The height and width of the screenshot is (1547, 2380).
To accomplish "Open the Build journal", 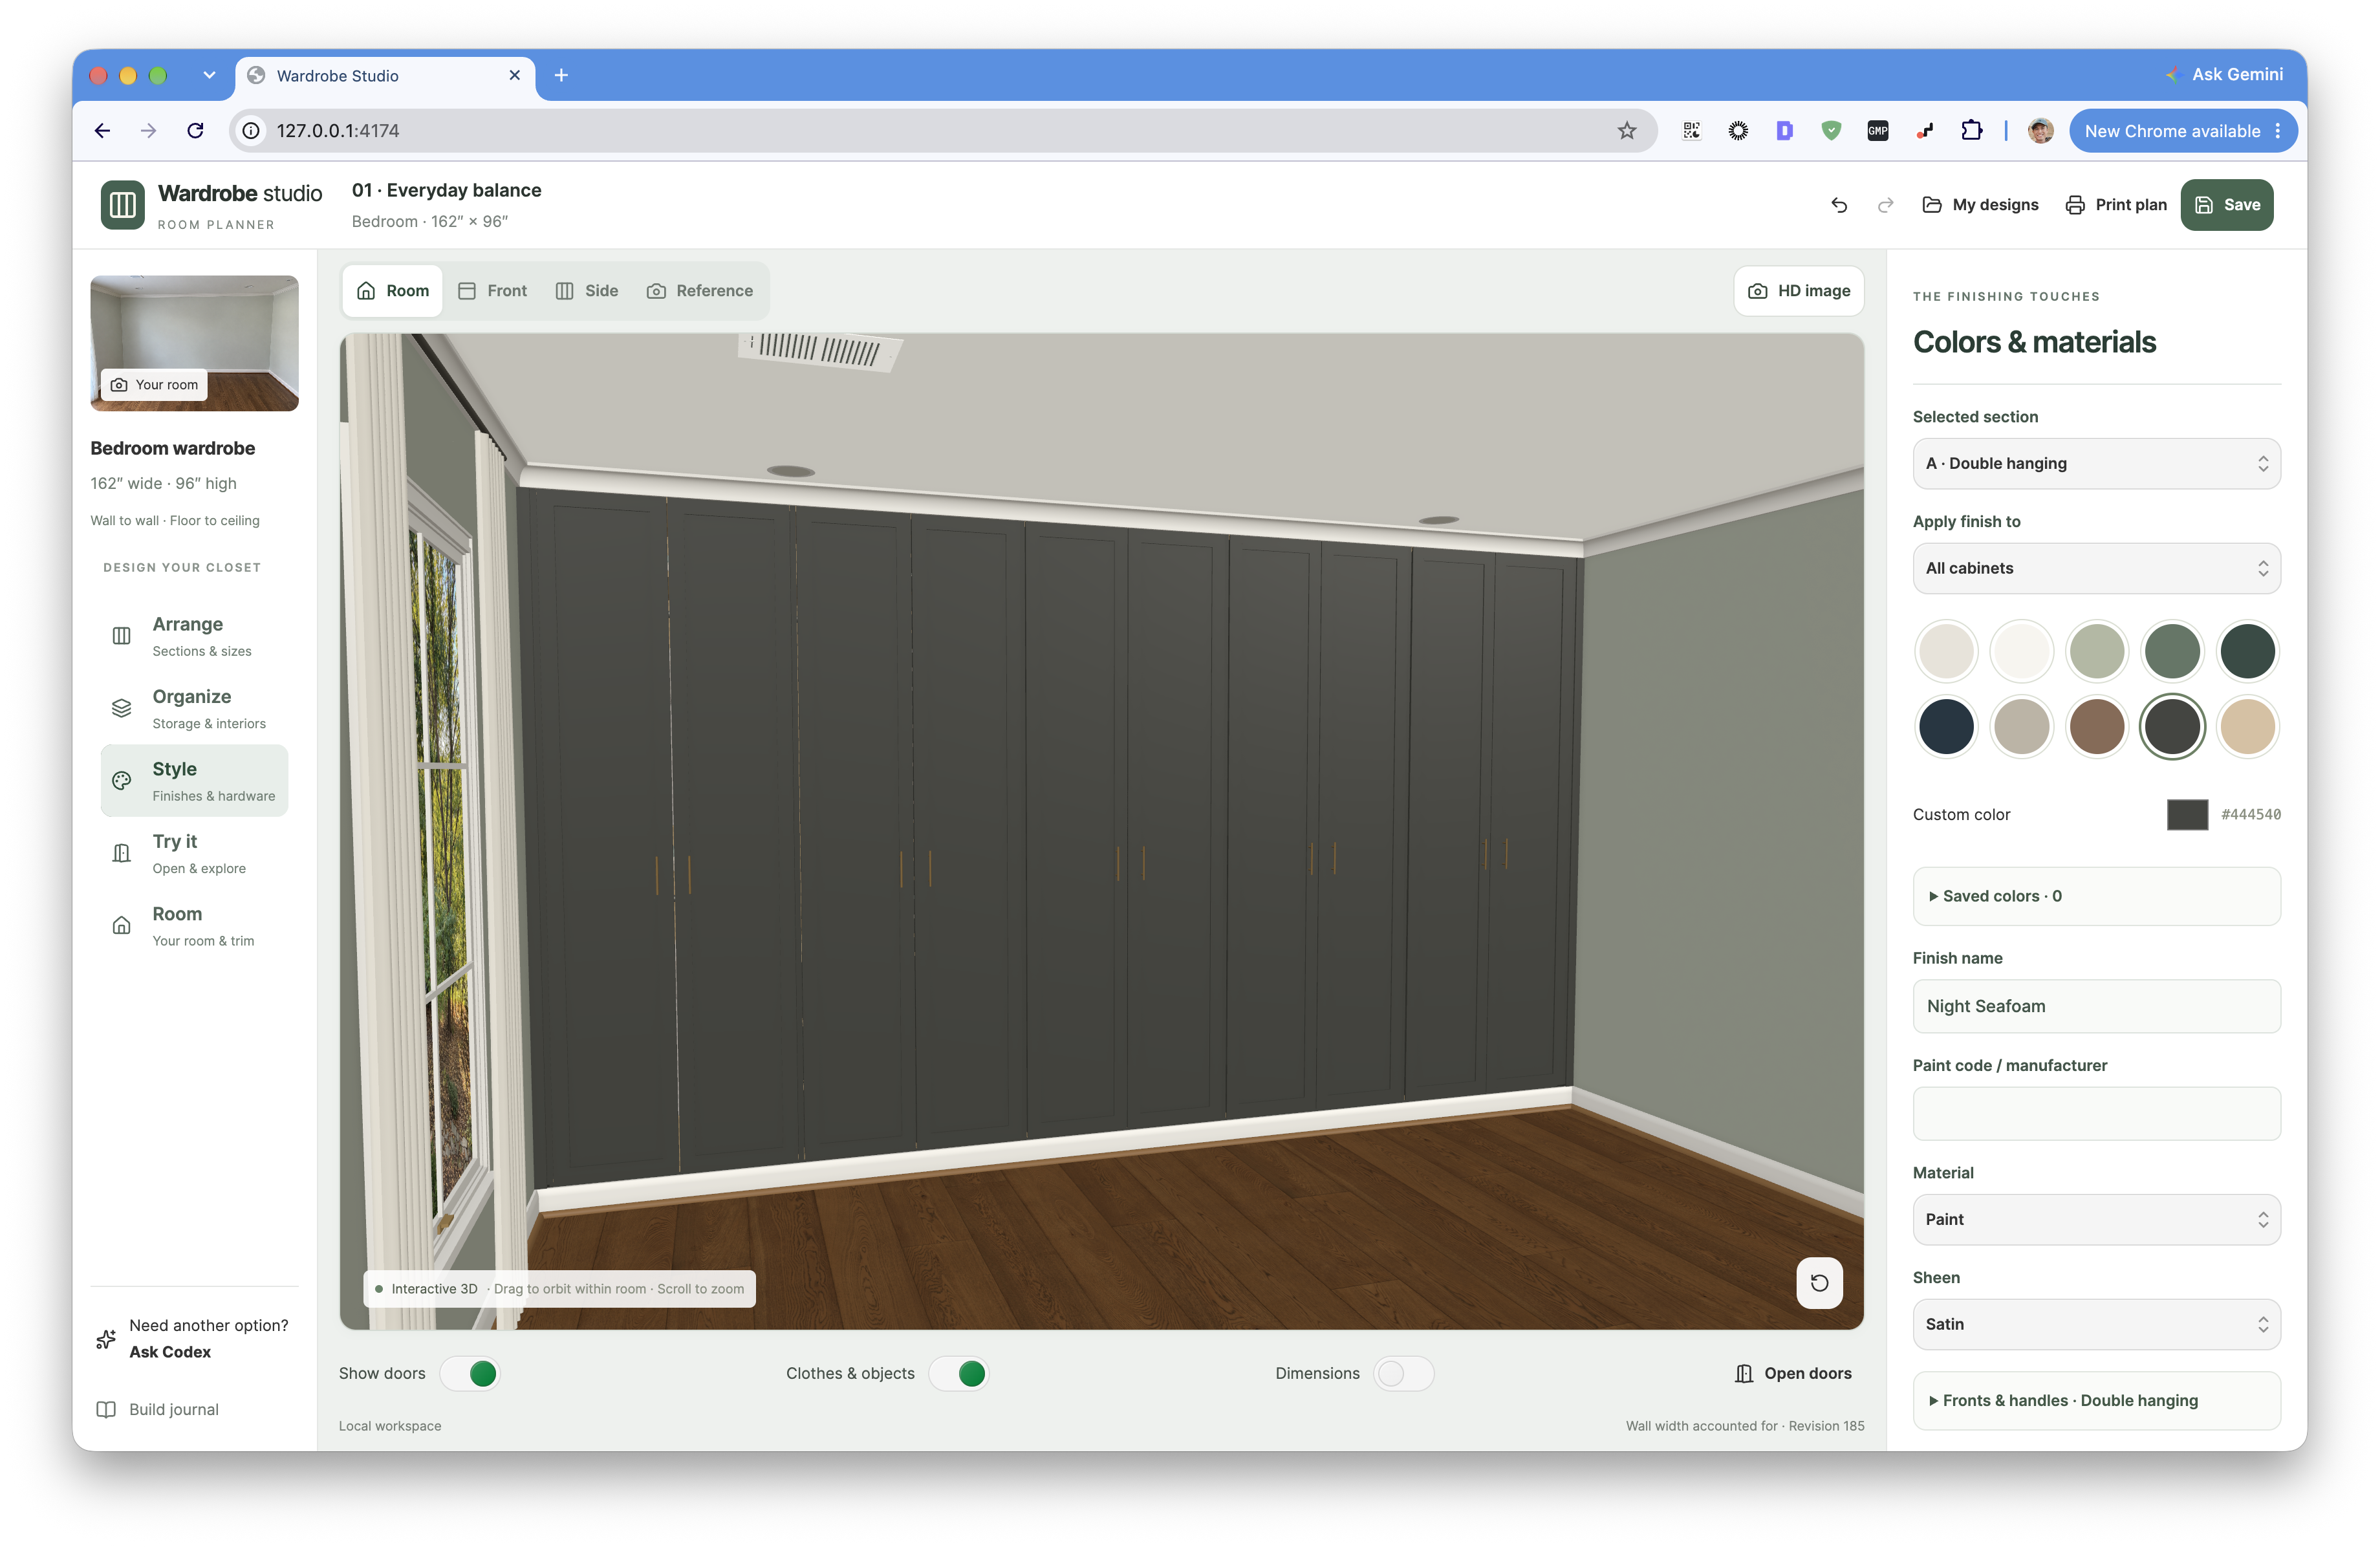I will point(157,1410).
